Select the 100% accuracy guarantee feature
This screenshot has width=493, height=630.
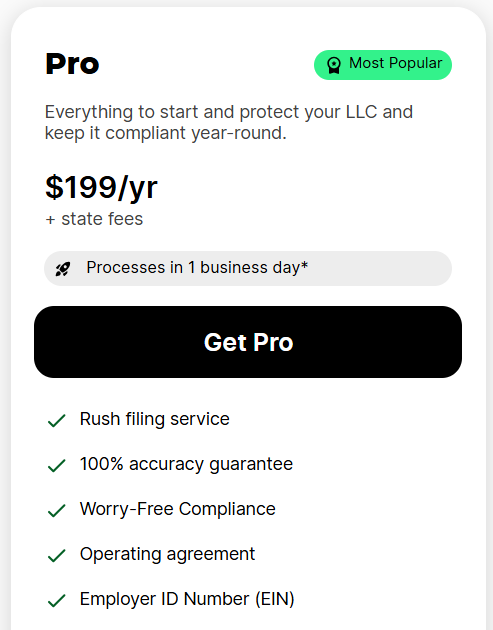(186, 464)
